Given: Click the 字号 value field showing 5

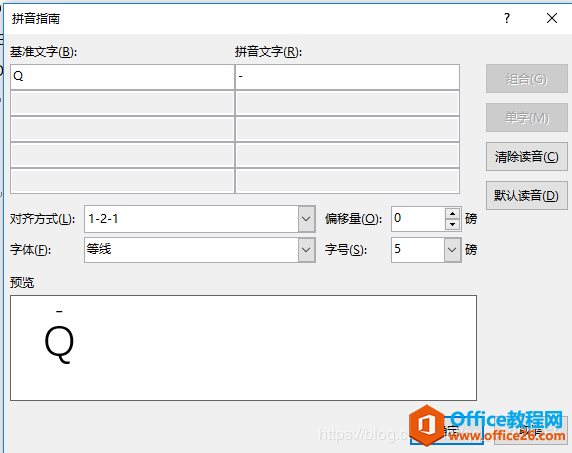Looking at the screenshot, I should [418, 250].
